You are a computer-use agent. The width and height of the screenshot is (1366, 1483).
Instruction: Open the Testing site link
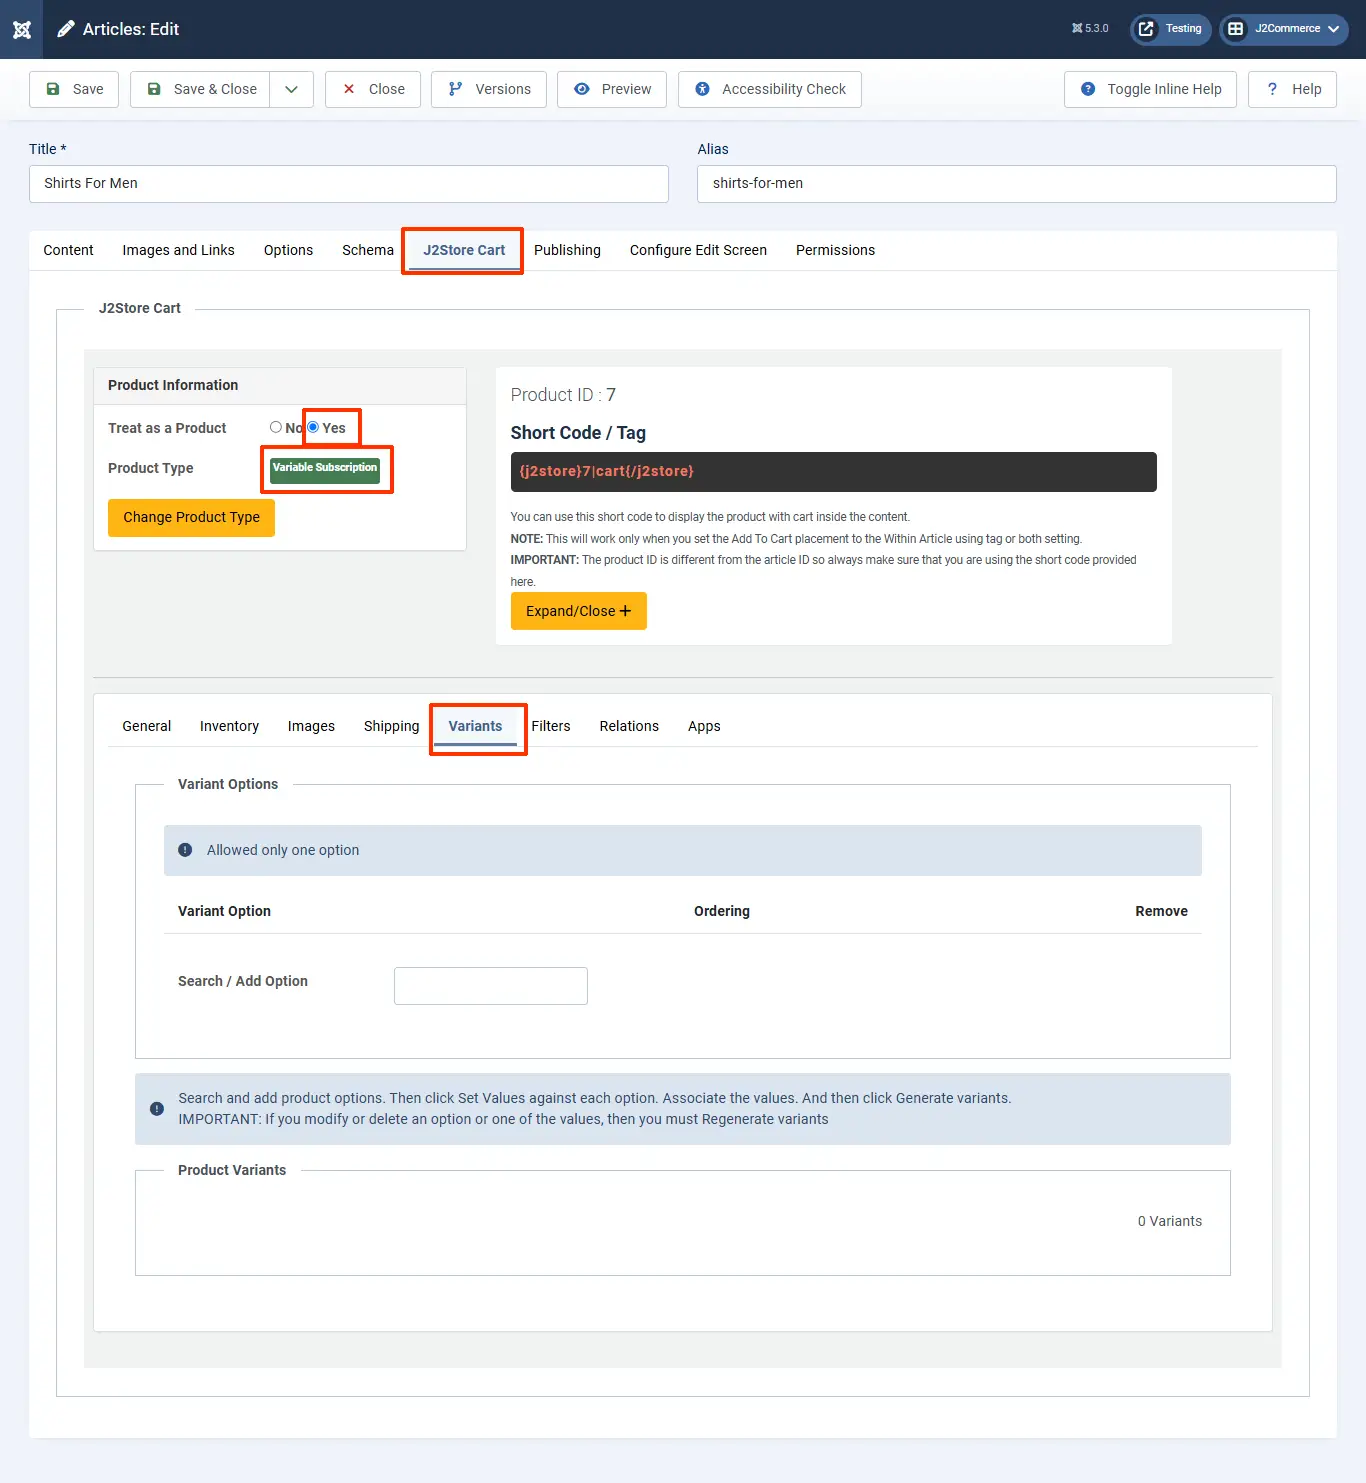click(1171, 29)
